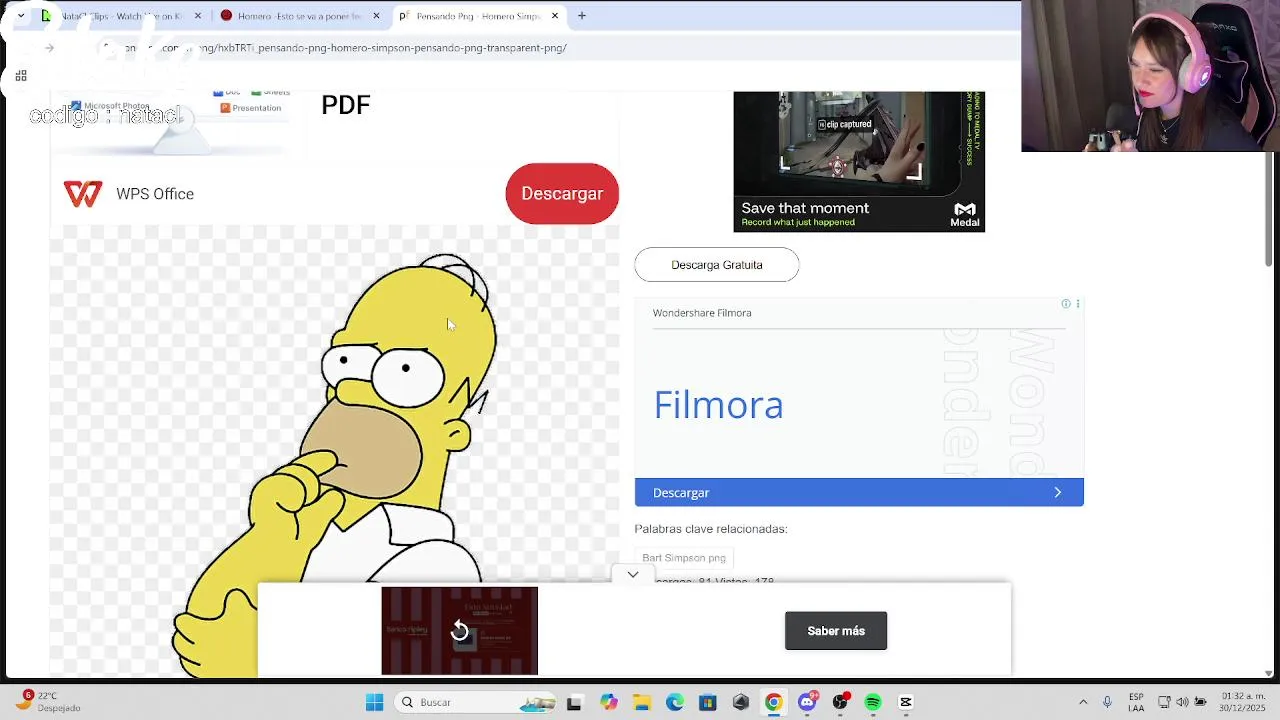Click the PDF text in the WPS ad
Viewport: 1280px width, 720px height.
pyautogui.click(x=346, y=105)
